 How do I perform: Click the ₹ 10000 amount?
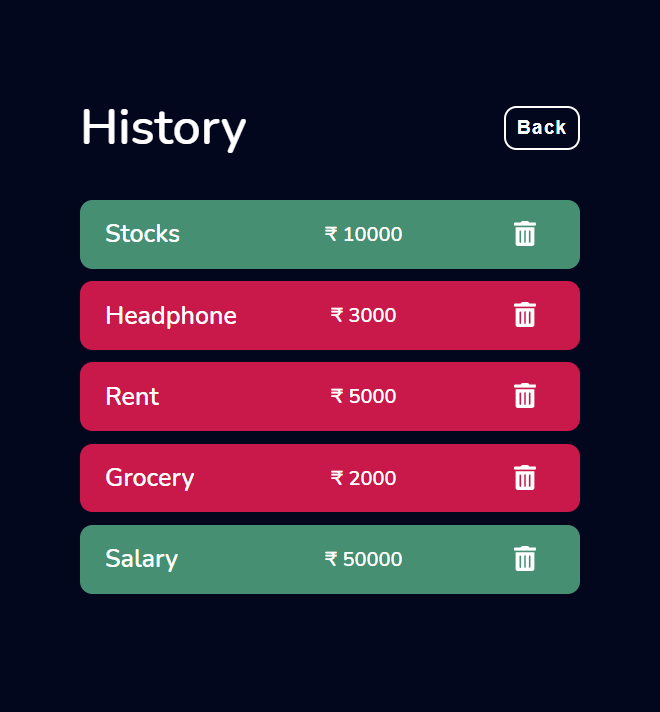pyautogui.click(x=363, y=234)
